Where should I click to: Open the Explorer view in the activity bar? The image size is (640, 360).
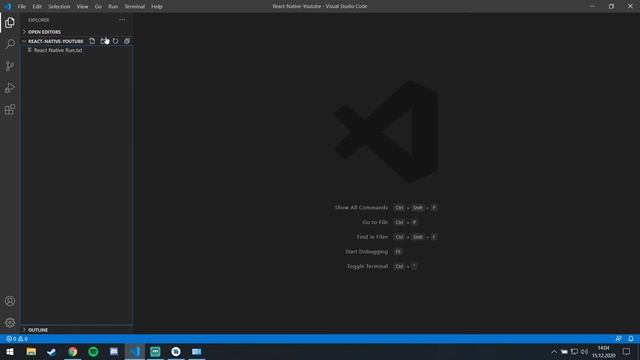coord(10,23)
